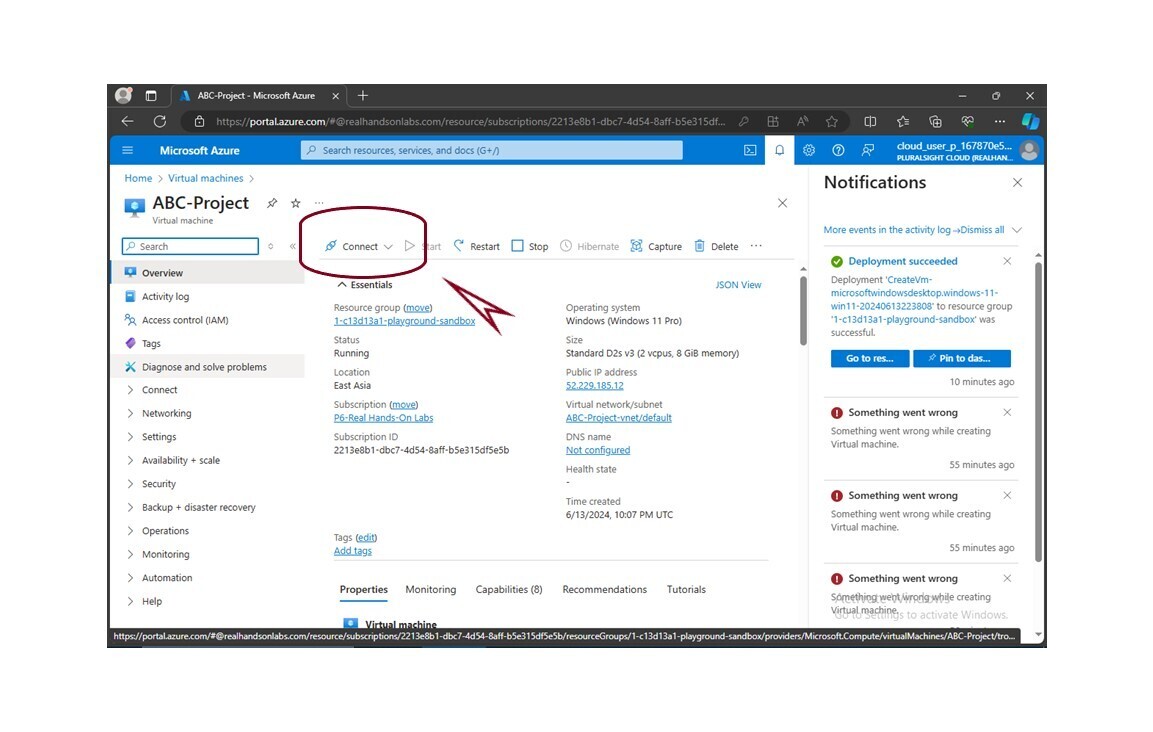Open the portal settings gear
The width and height of the screenshot is (1153, 732).
coord(809,150)
